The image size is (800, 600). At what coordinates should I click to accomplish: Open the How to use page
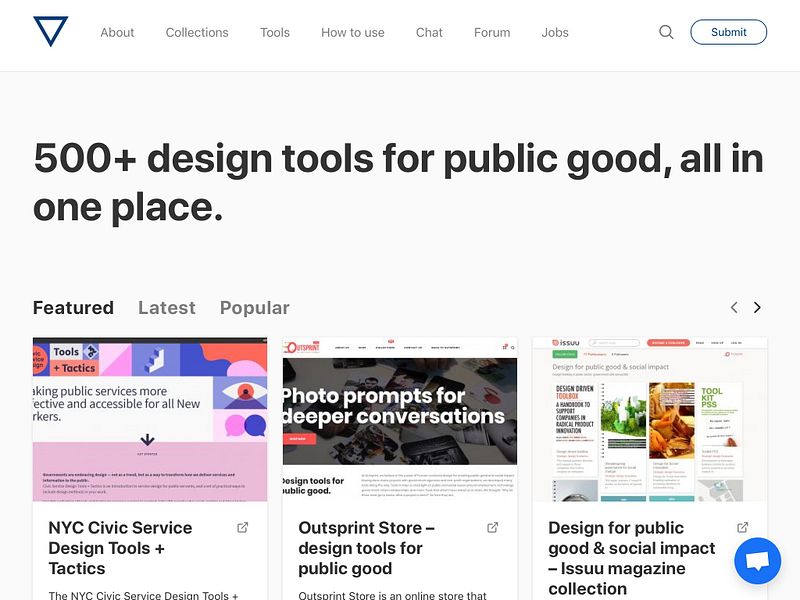[353, 33]
